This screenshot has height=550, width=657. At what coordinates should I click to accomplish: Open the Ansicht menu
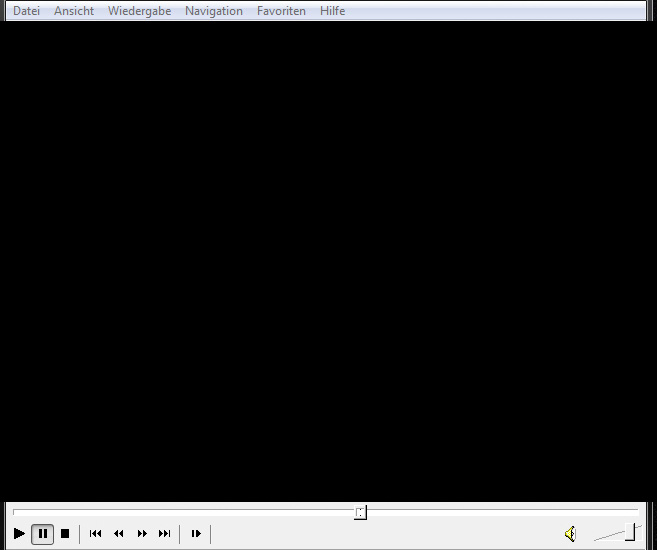tap(74, 11)
